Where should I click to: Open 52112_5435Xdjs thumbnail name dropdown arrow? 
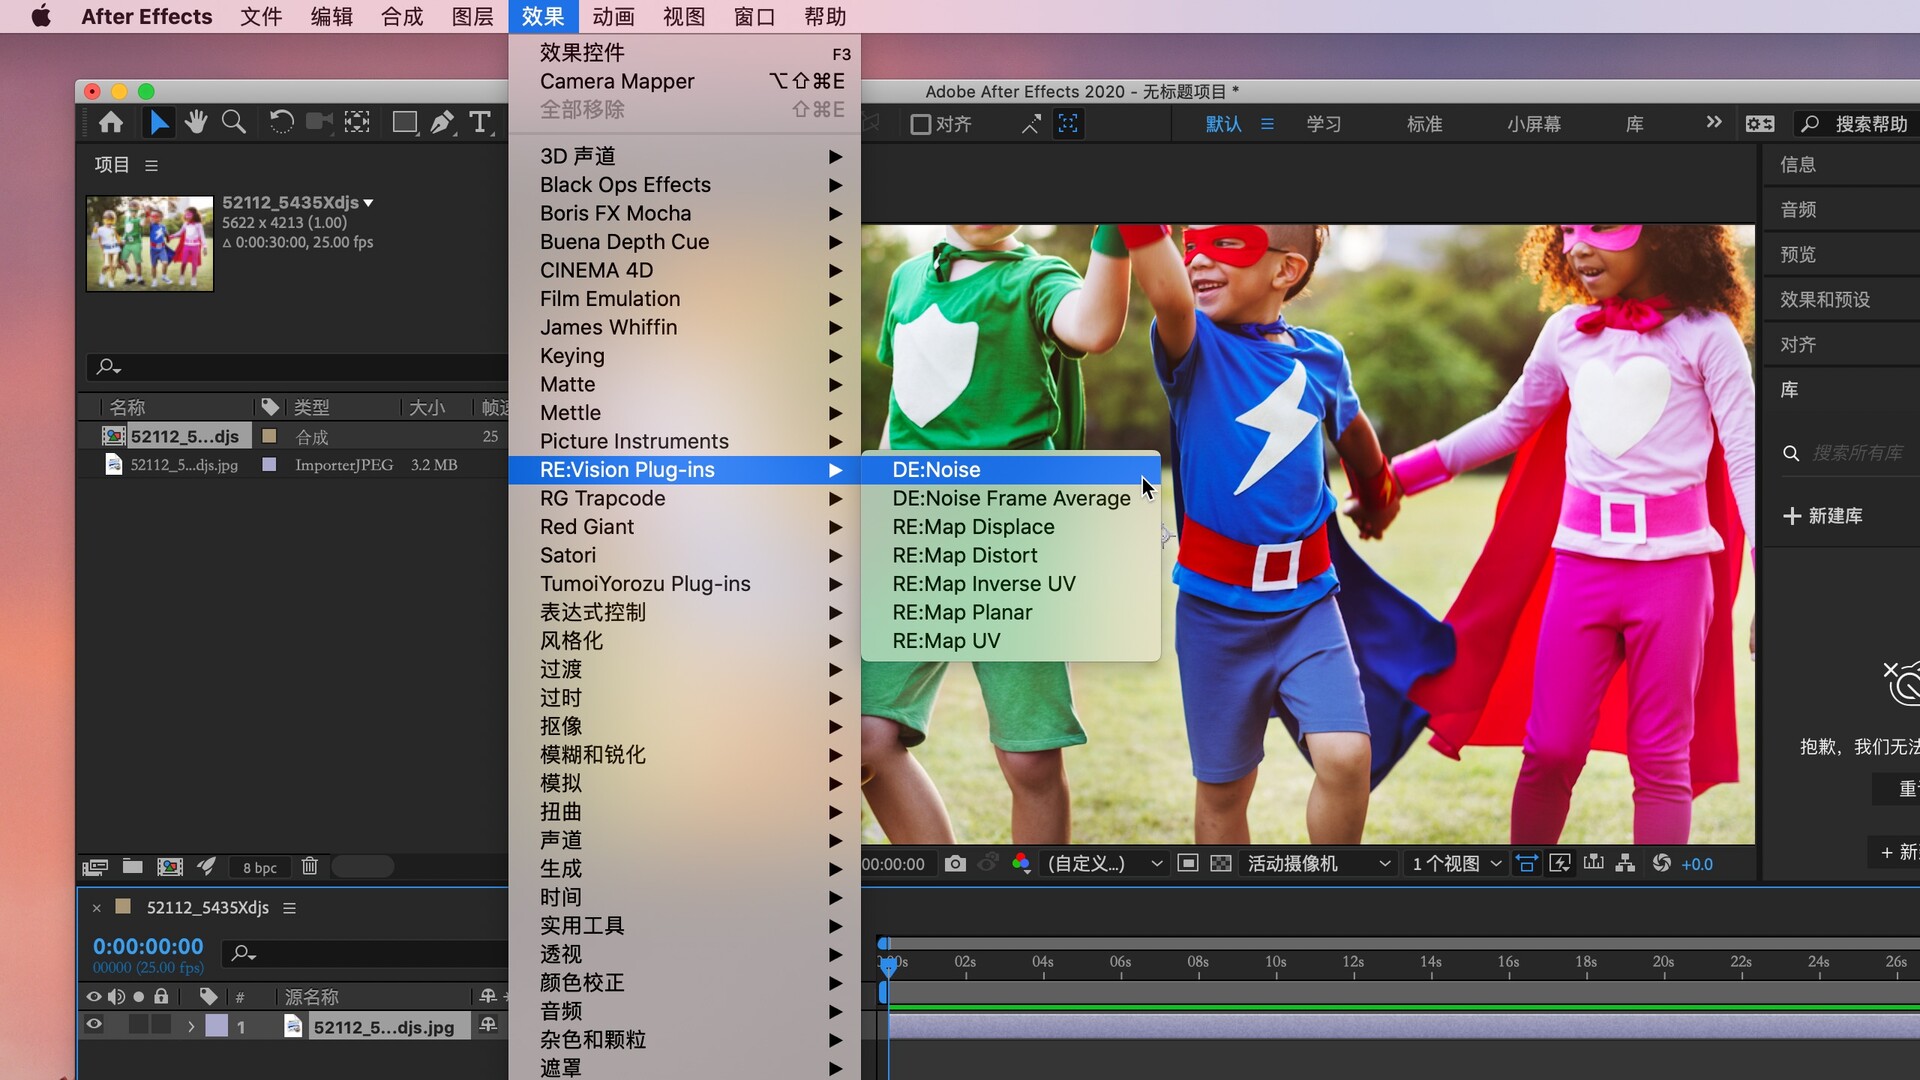click(x=369, y=203)
